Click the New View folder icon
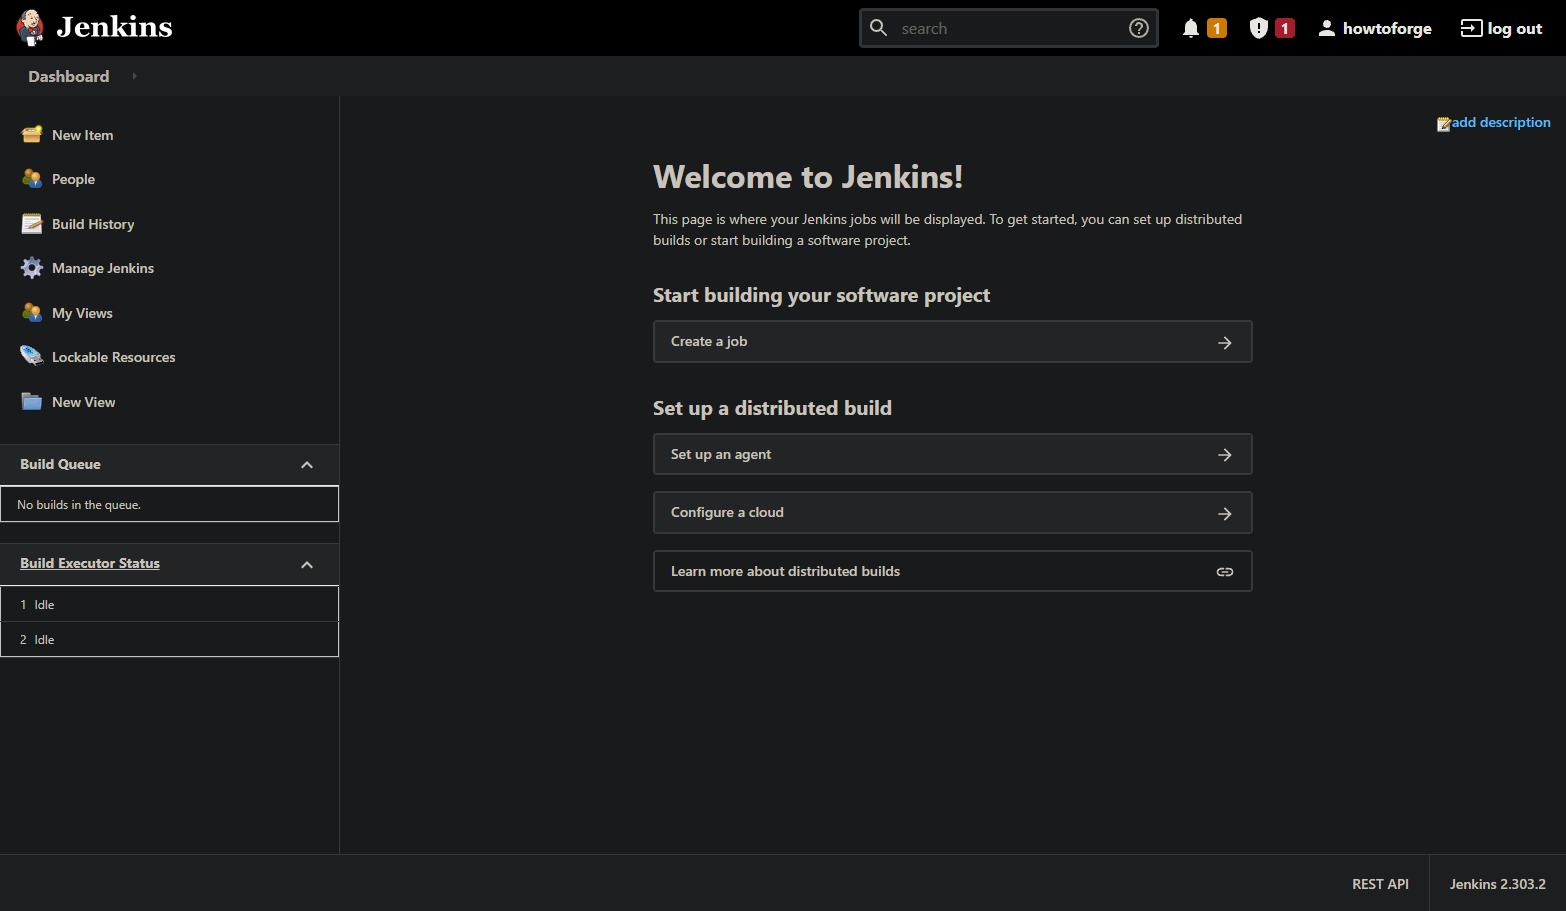Image resolution: width=1566 pixels, height=911 pixels. [x=32, y=402]
